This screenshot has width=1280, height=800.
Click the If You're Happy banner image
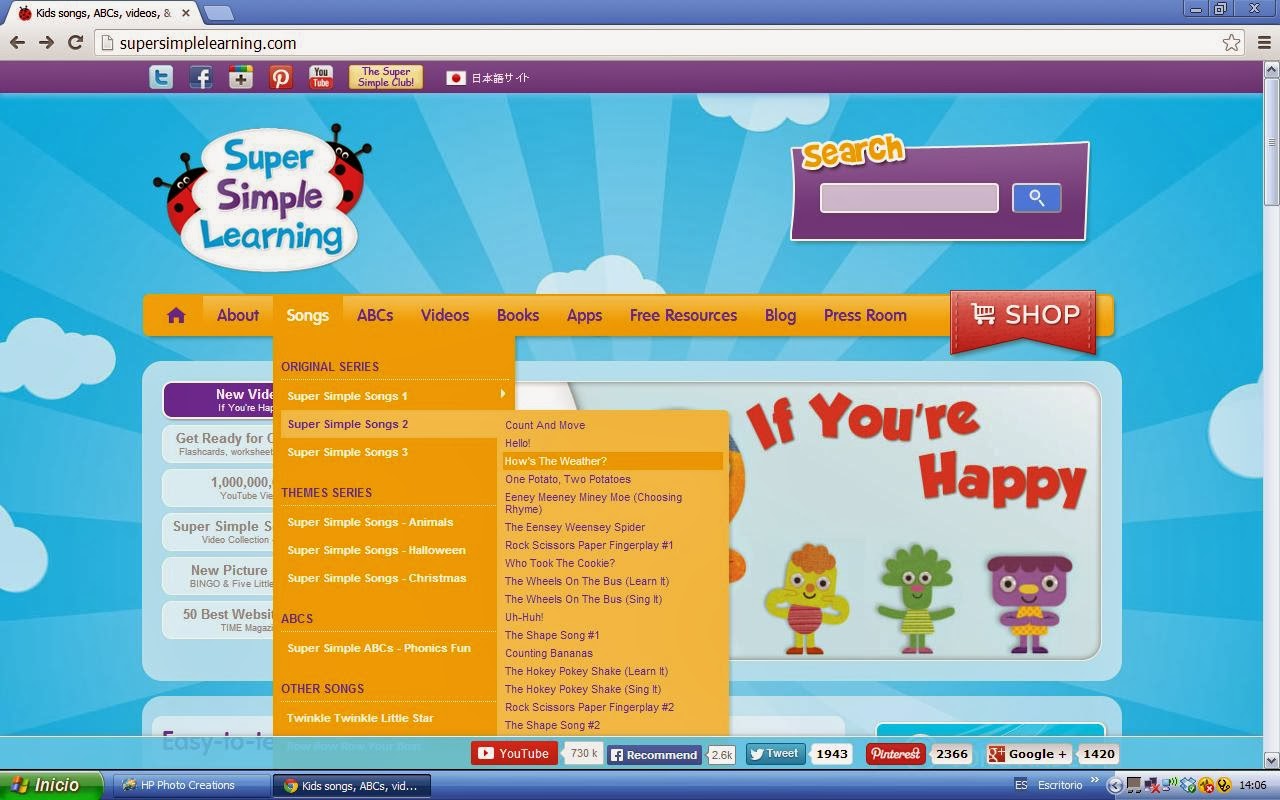[x=914, y=520]
